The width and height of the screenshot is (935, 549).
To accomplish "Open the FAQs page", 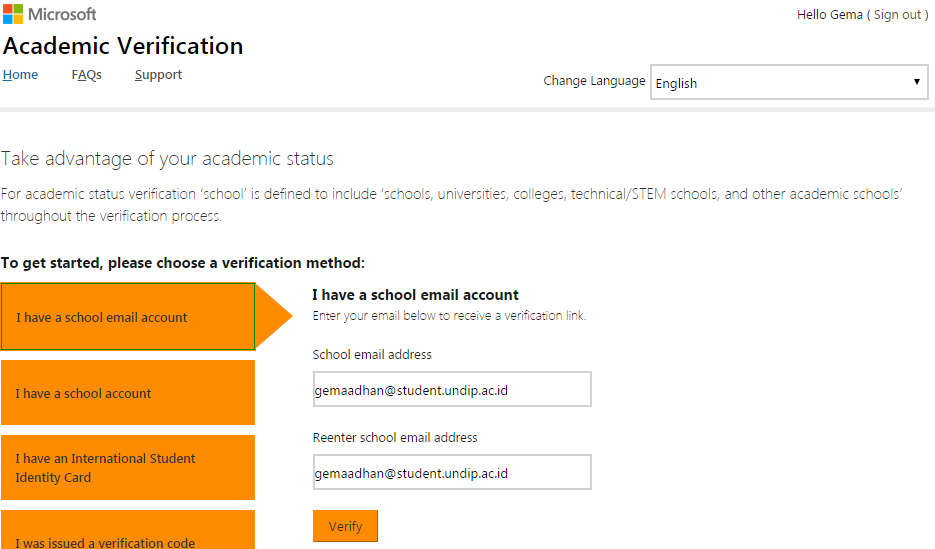I will [86, 75].
